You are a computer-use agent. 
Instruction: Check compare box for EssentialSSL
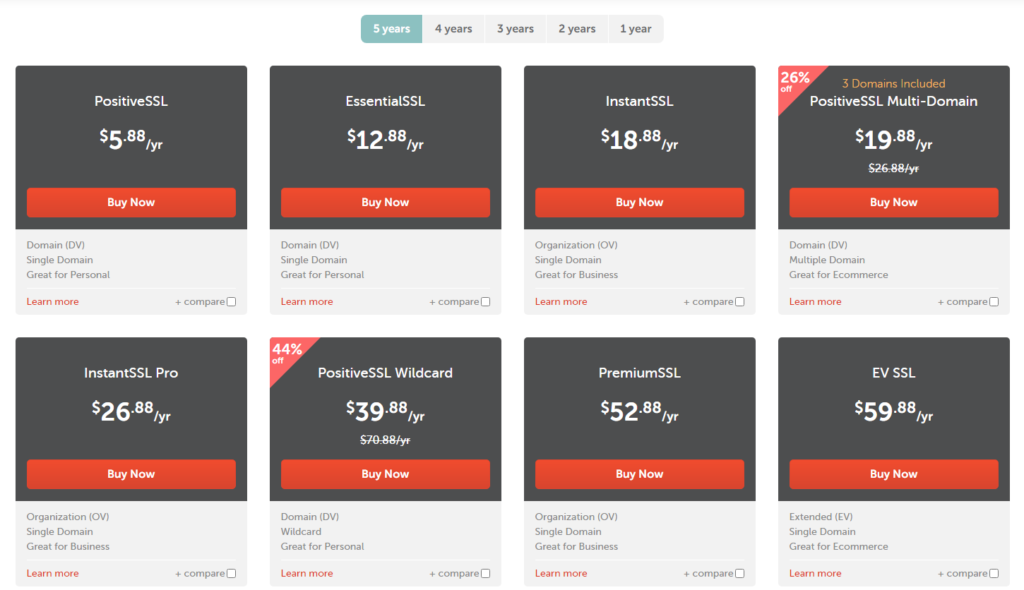[485, 302]
